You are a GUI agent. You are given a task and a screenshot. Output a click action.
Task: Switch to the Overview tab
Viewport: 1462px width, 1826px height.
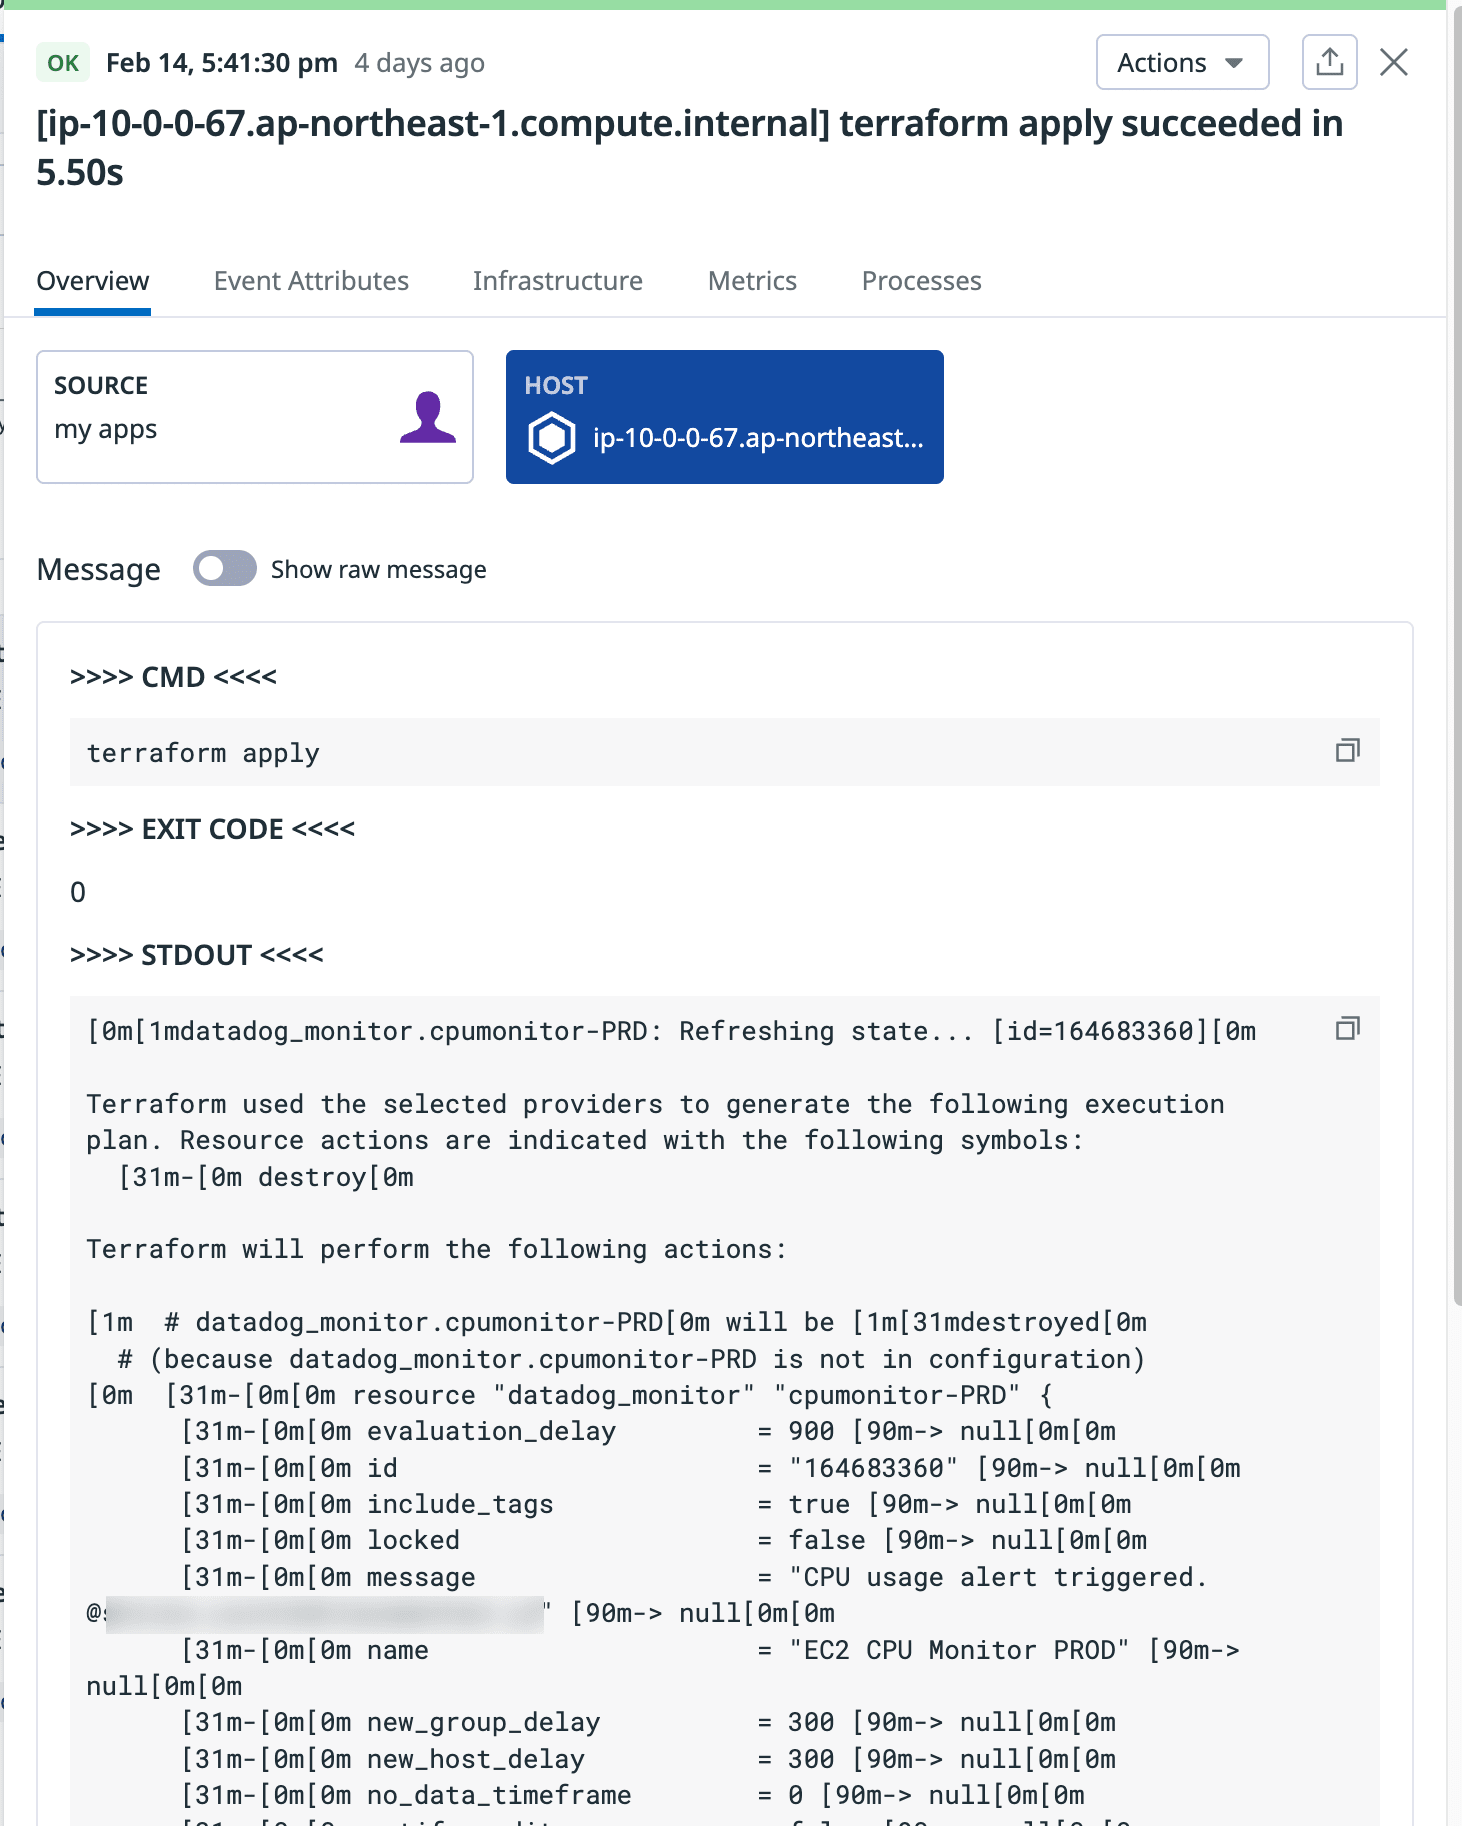pyautogui.click(x=93, y=281)
